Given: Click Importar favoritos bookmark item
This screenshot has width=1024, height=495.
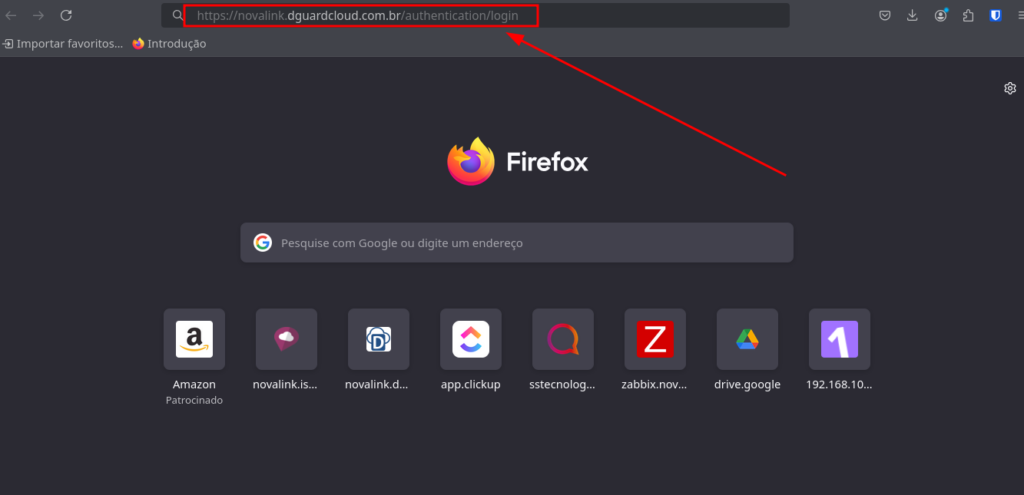Looking at the screenshot, I should pos(63,44).
